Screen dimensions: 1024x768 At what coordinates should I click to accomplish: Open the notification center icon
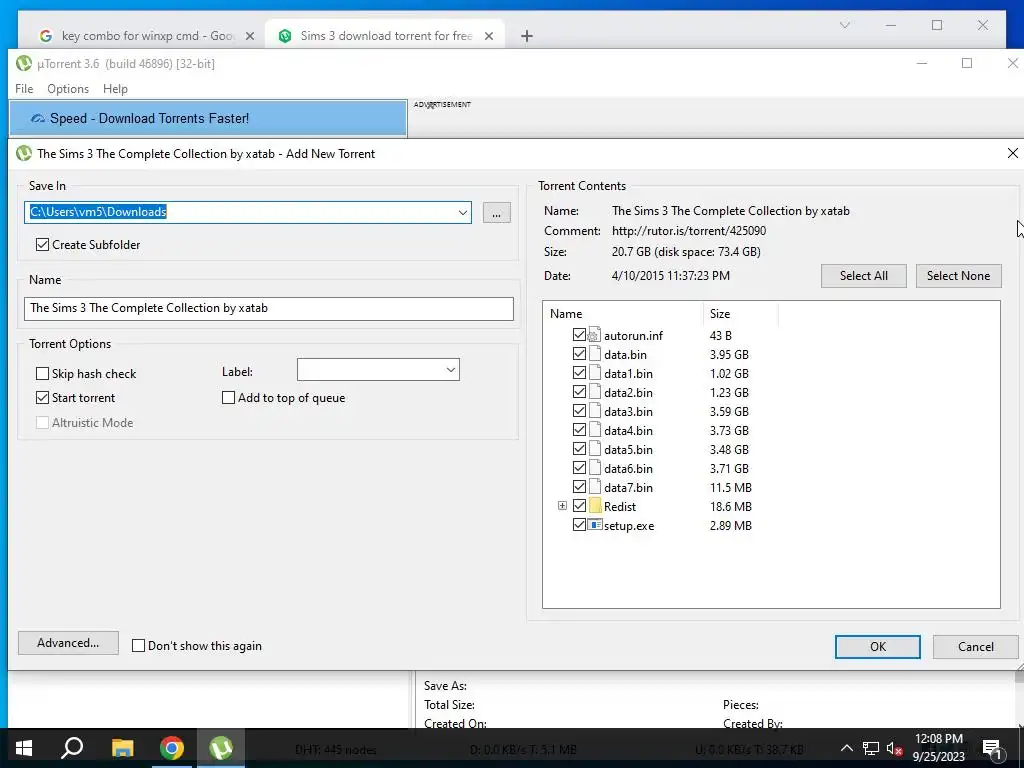click(x=992, y=749)
